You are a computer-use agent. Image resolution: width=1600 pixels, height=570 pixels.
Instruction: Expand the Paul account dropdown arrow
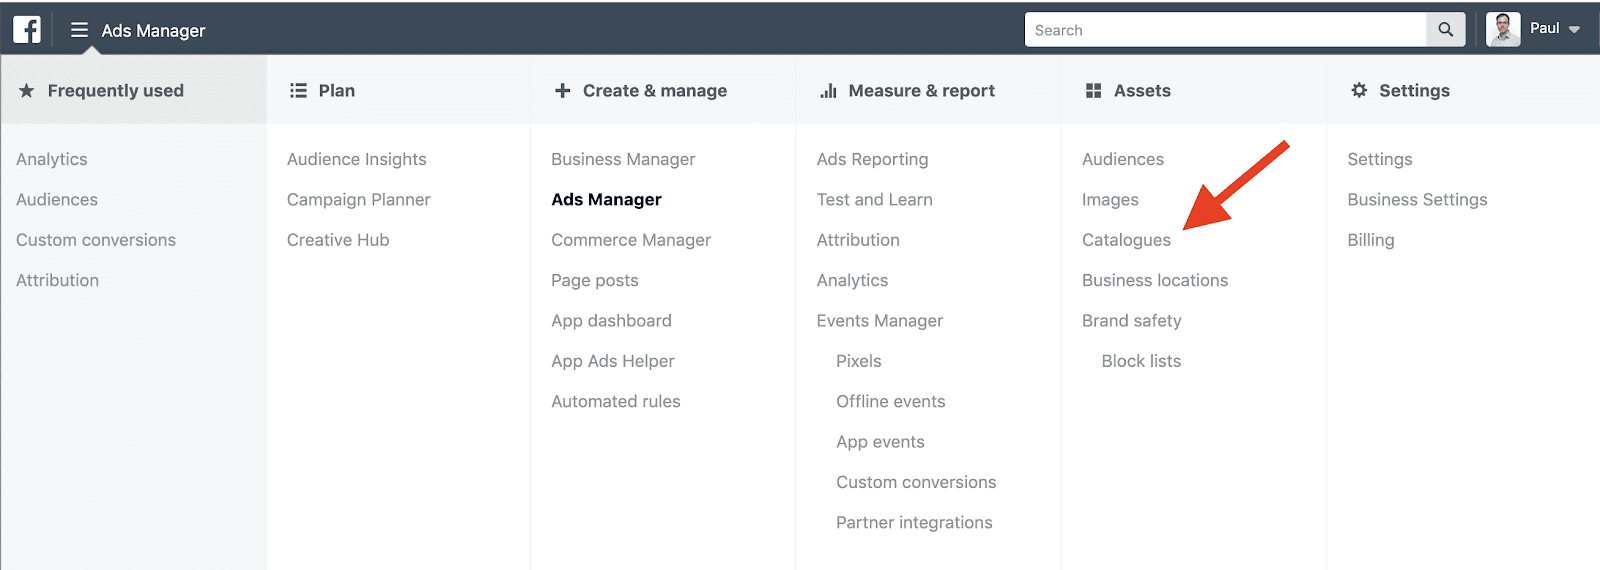(1574, 30)
